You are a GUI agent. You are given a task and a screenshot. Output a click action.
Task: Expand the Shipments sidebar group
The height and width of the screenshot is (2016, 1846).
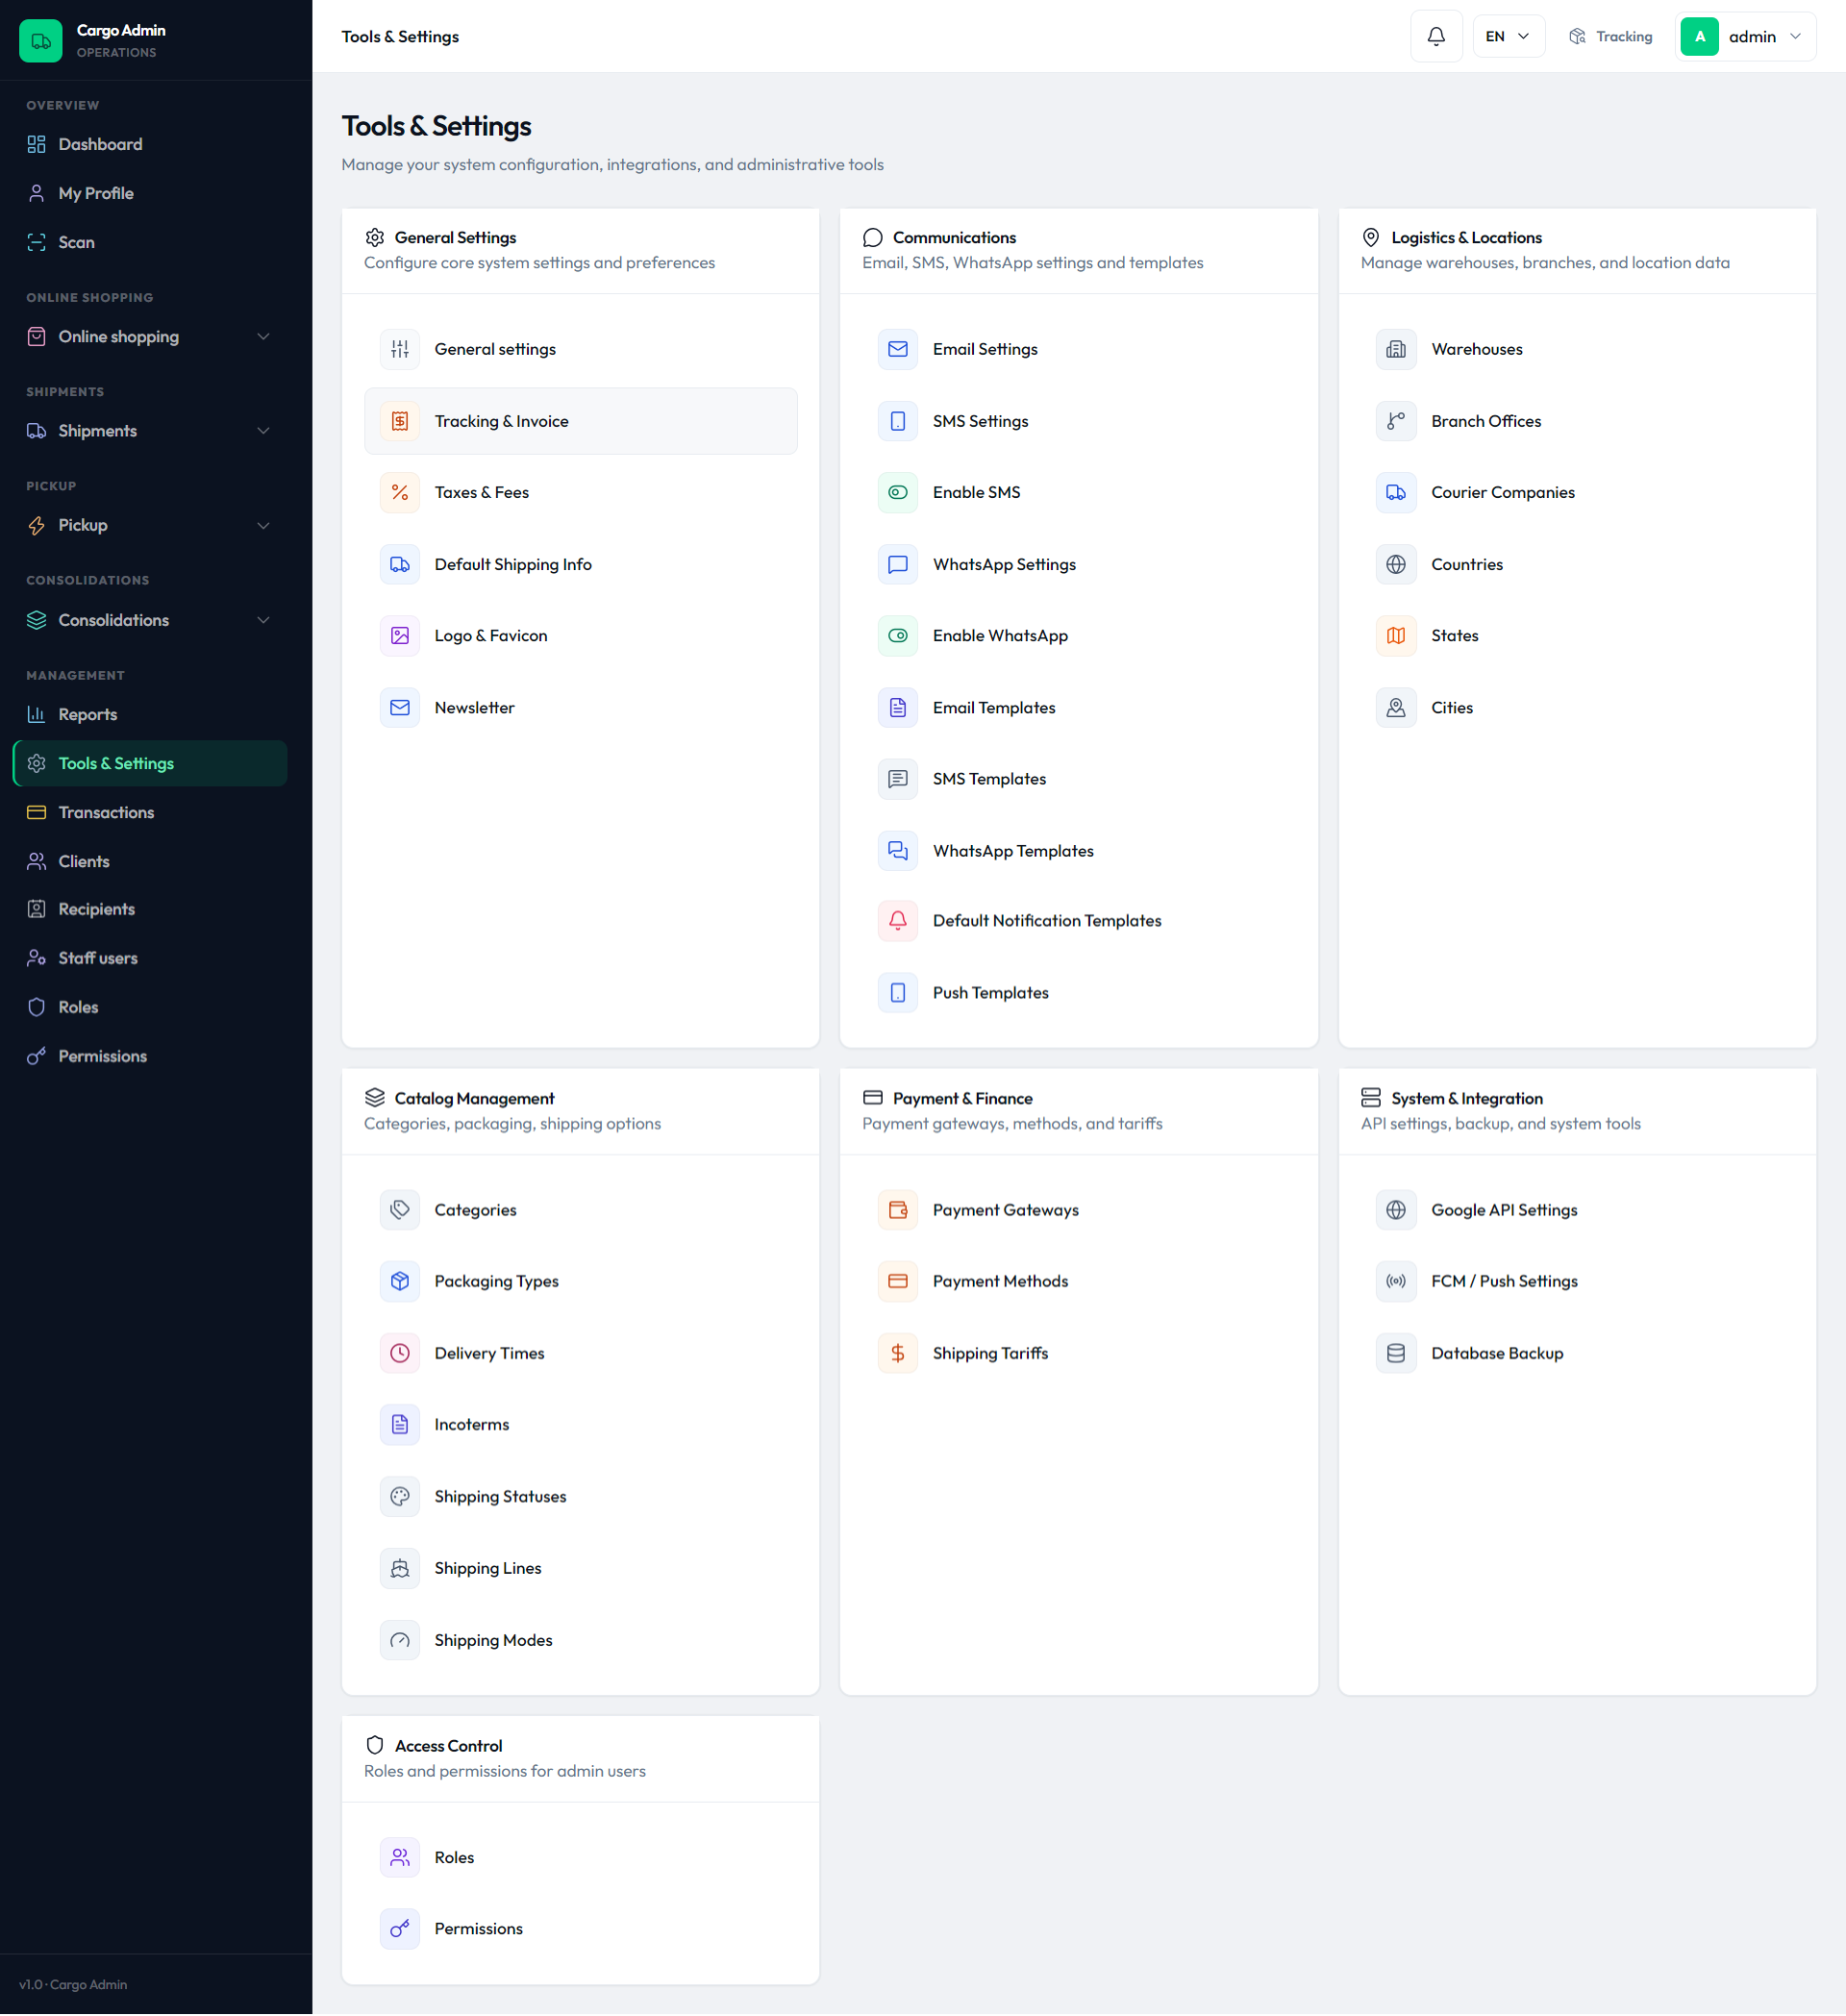tap(150, 431)
